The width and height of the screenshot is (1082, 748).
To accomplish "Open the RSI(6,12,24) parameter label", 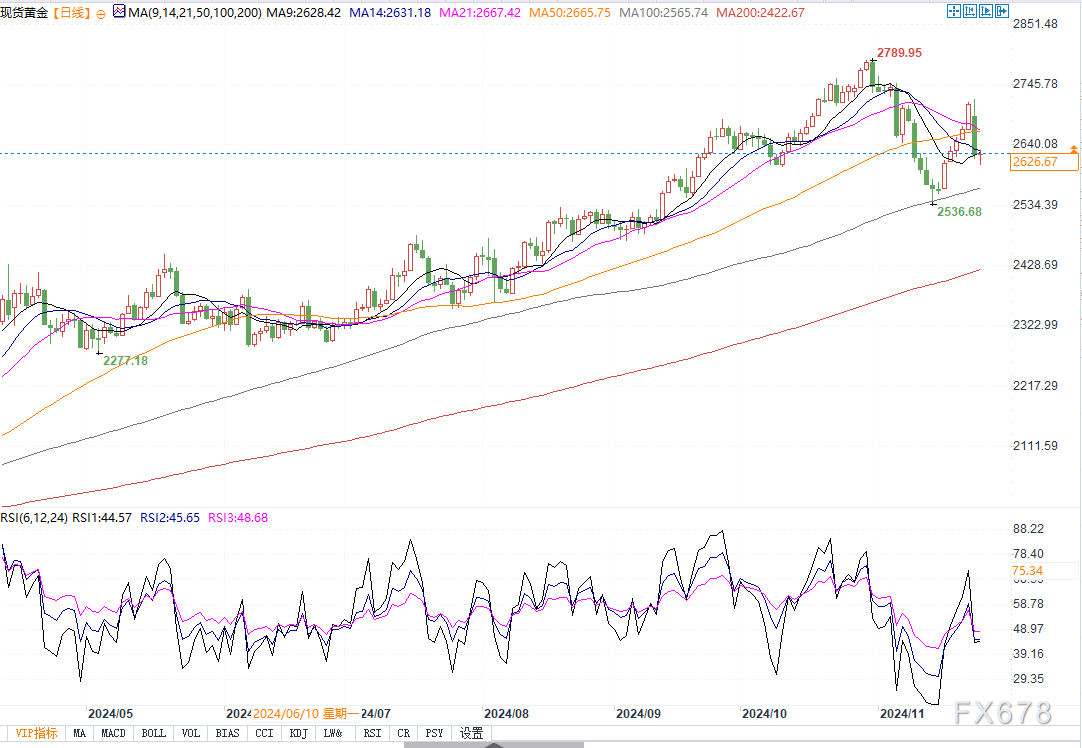I will click(33, 517).
